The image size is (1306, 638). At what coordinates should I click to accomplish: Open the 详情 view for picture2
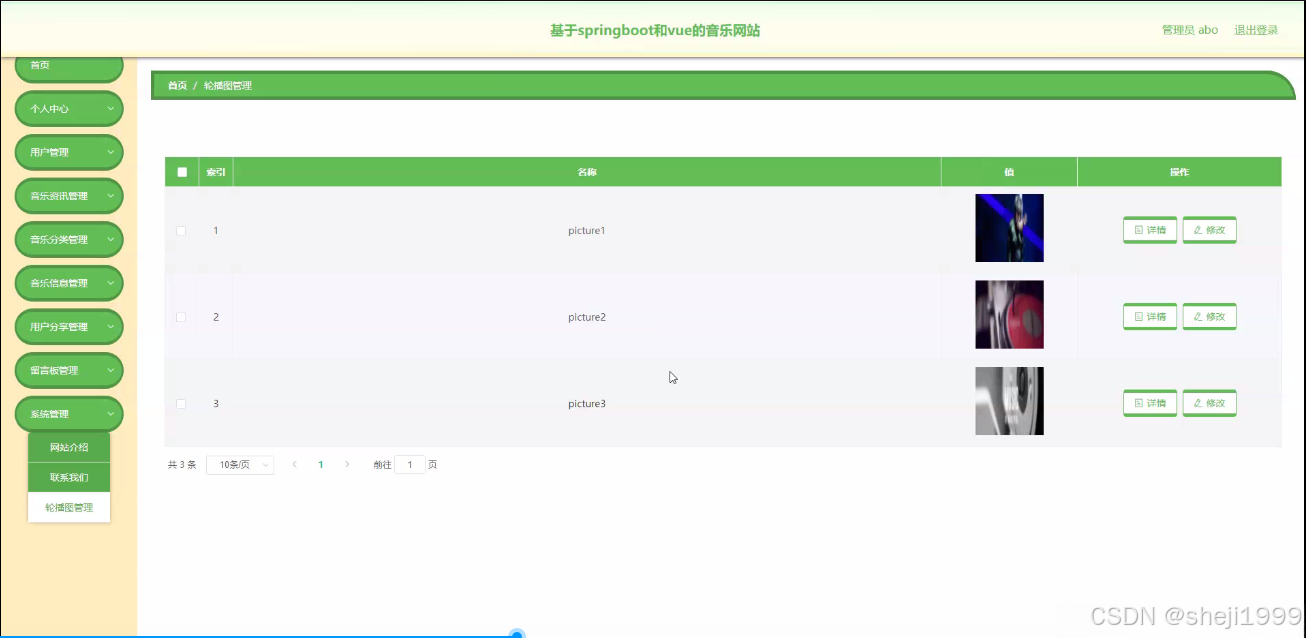(x=1149, y=316)
